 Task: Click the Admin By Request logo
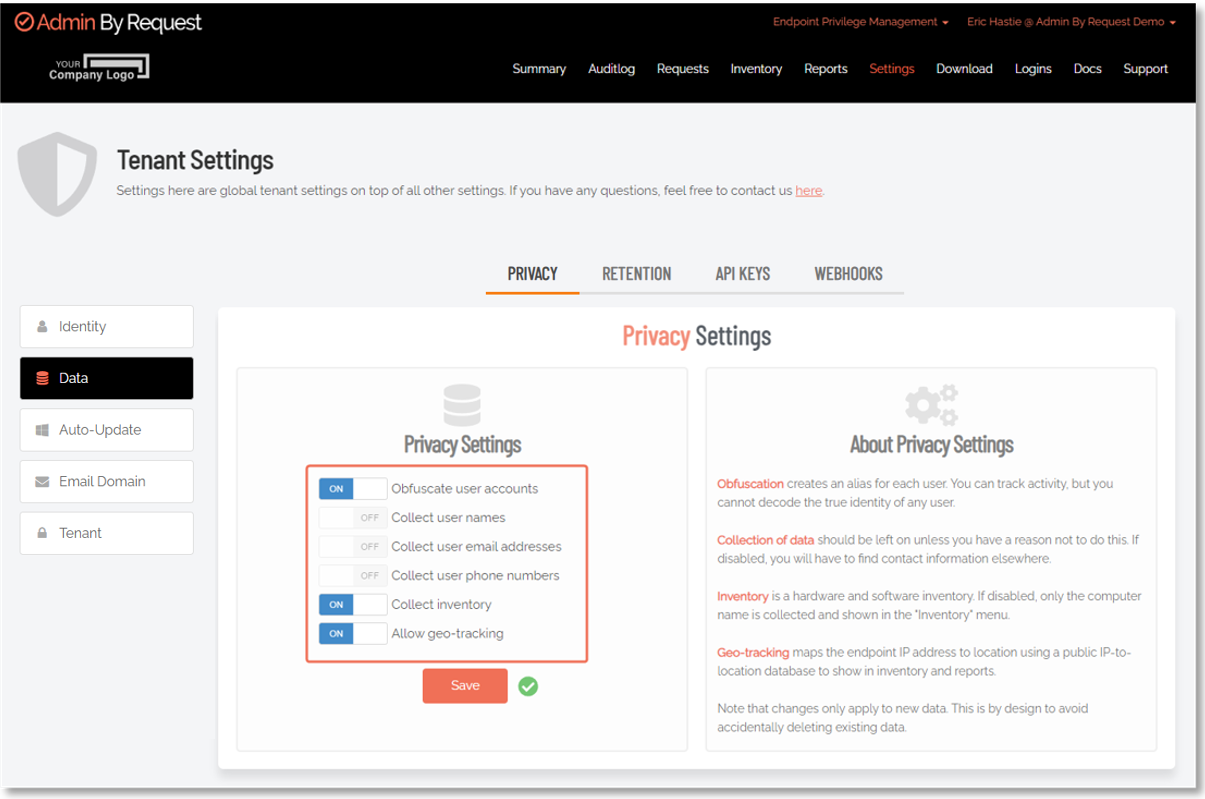pos(108,23)
